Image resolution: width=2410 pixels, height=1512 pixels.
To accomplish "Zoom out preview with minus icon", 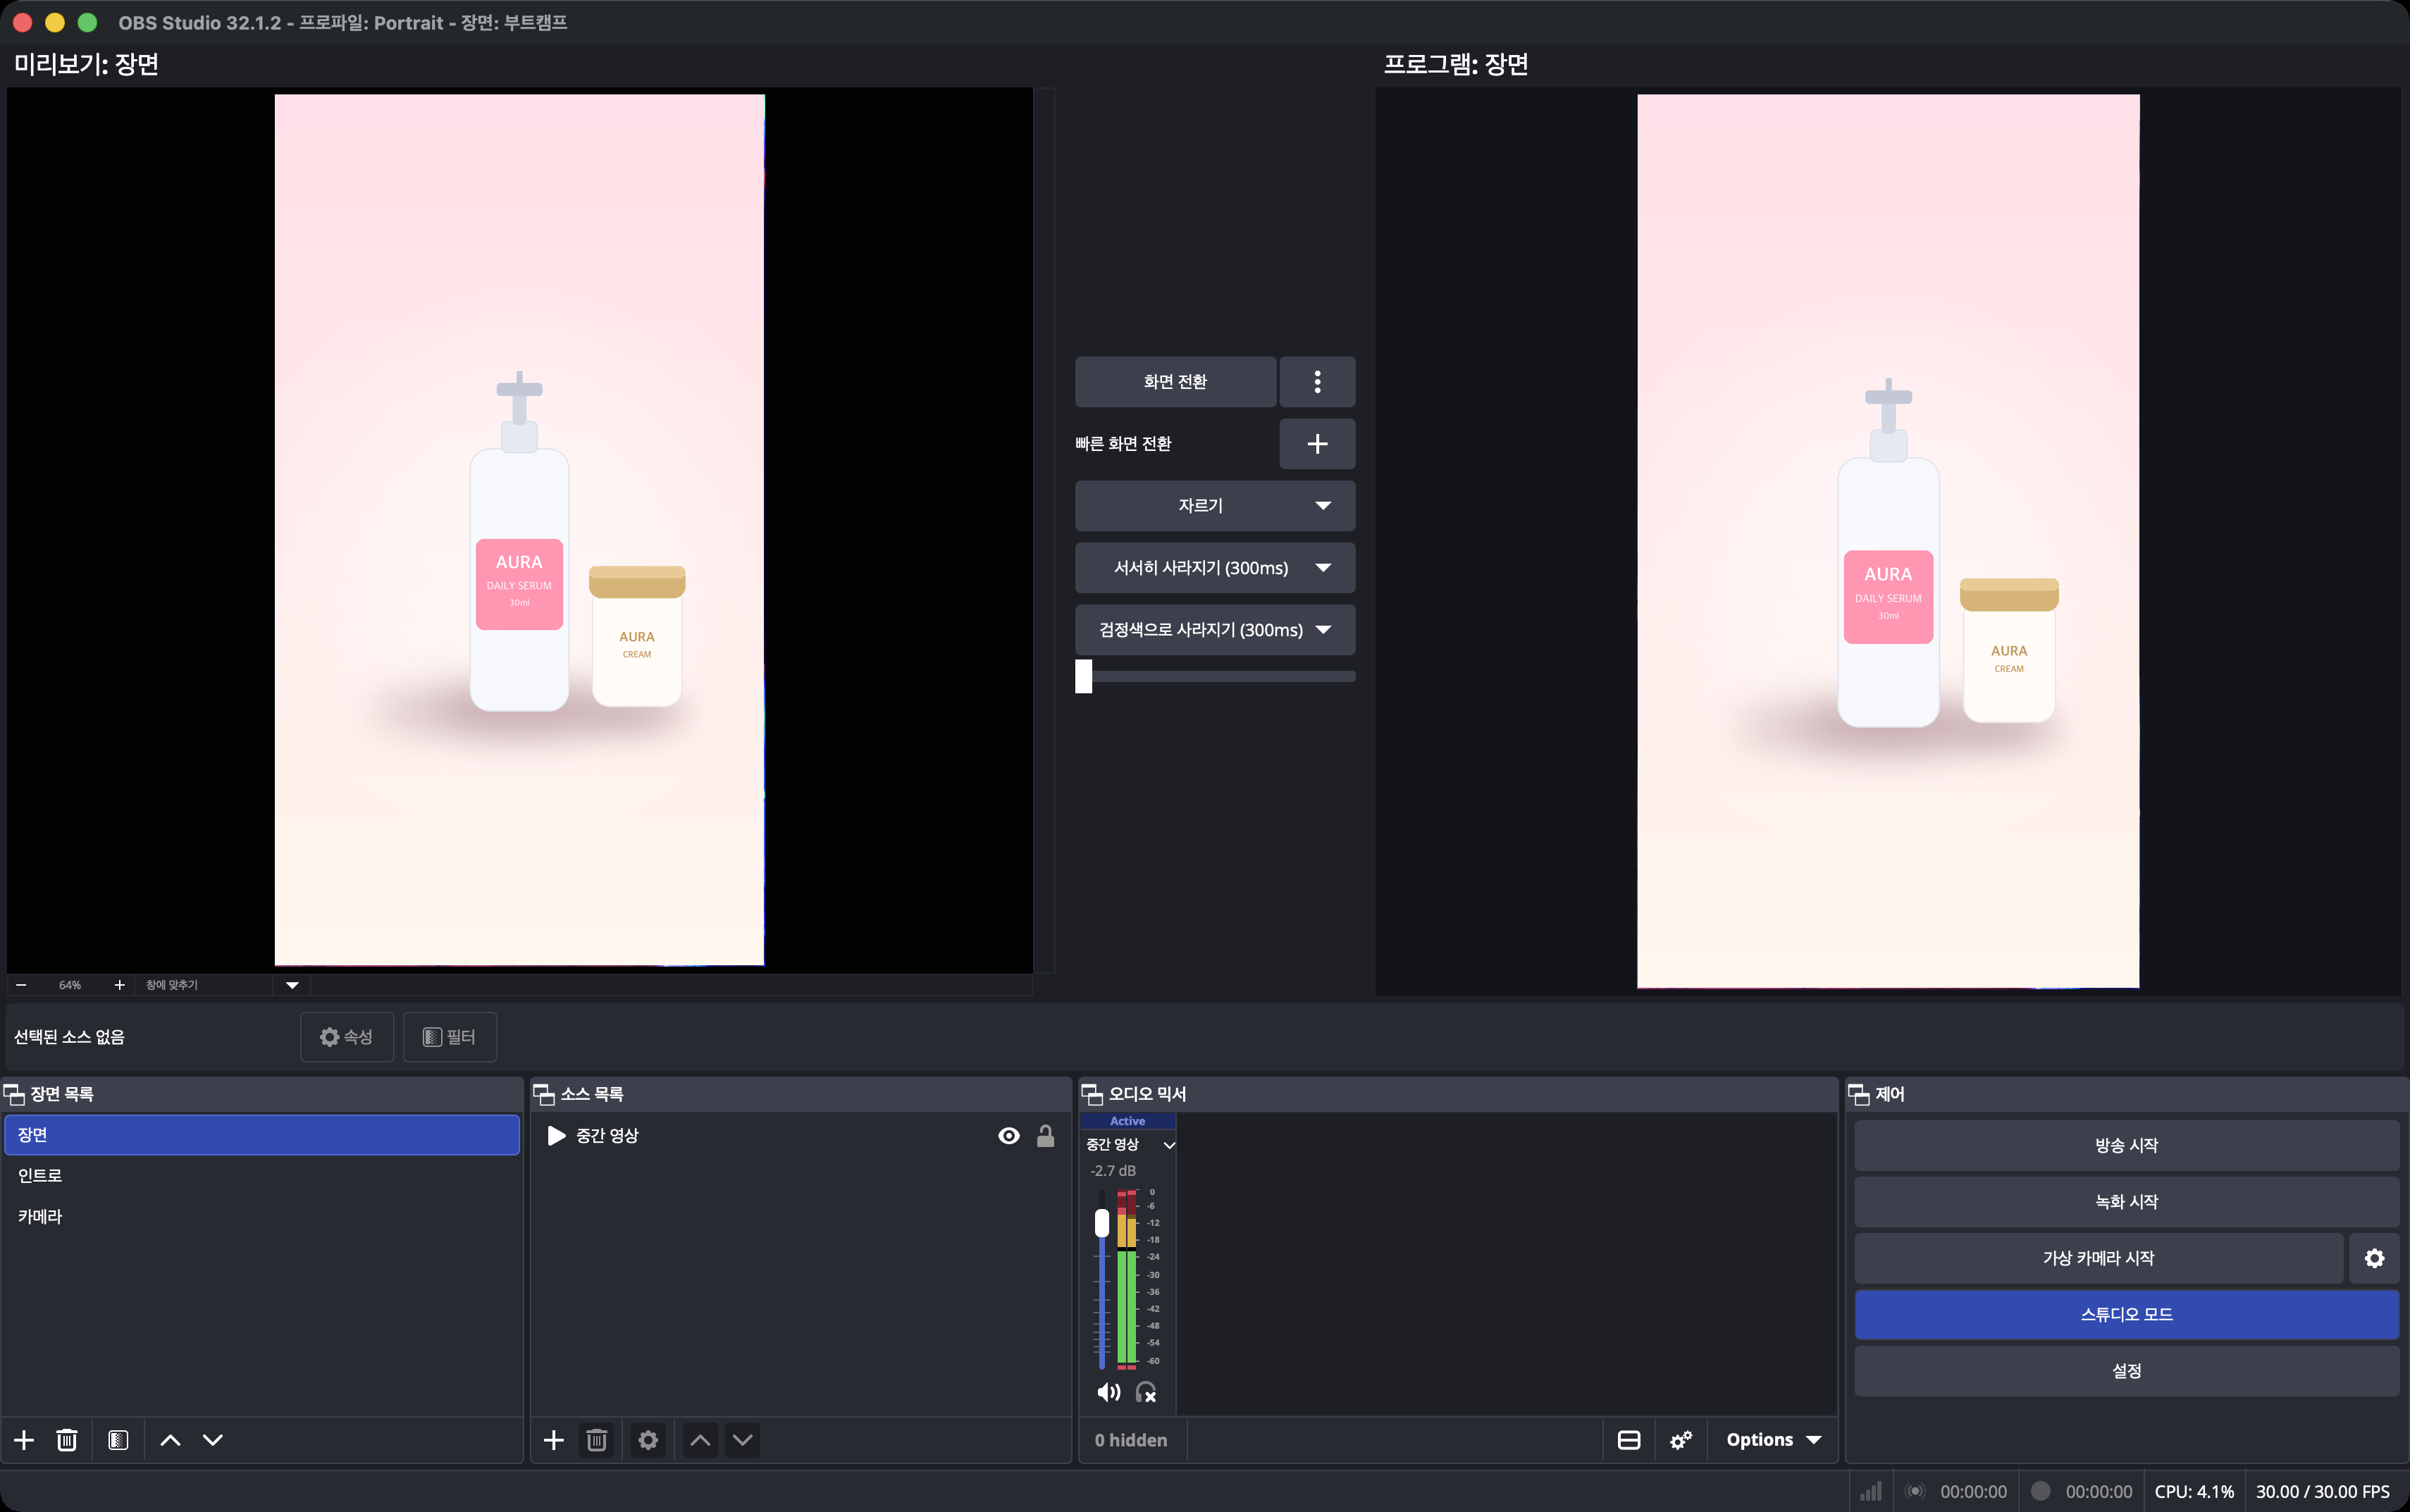I will [21, 985].
